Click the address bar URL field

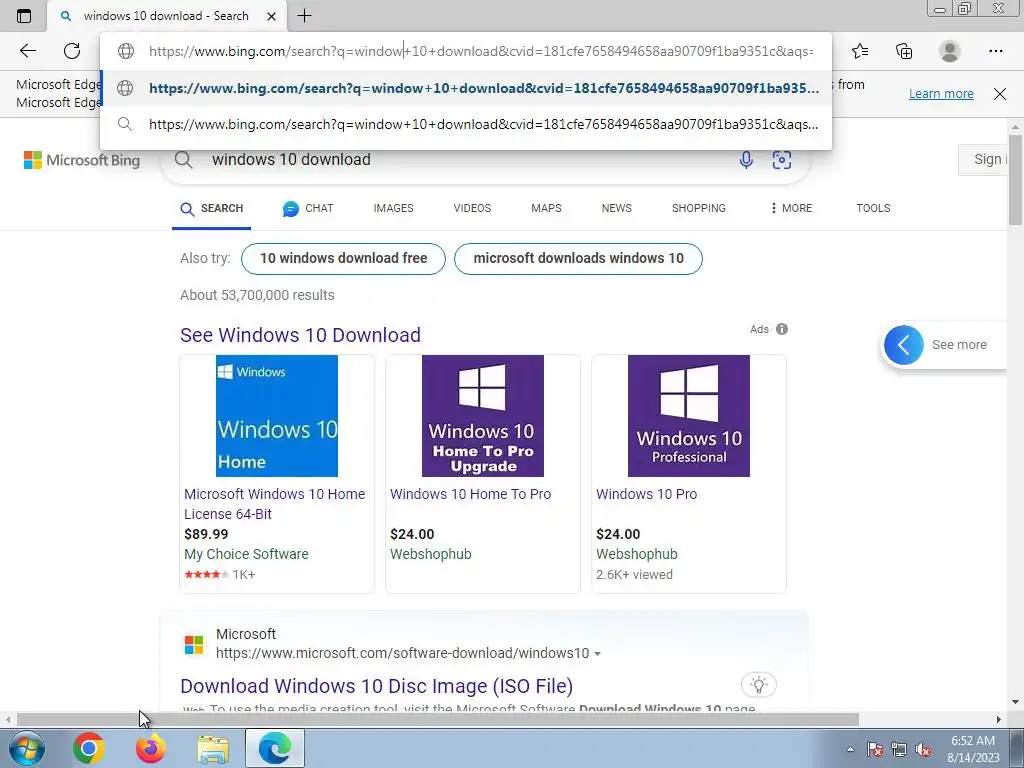(481, 51)
